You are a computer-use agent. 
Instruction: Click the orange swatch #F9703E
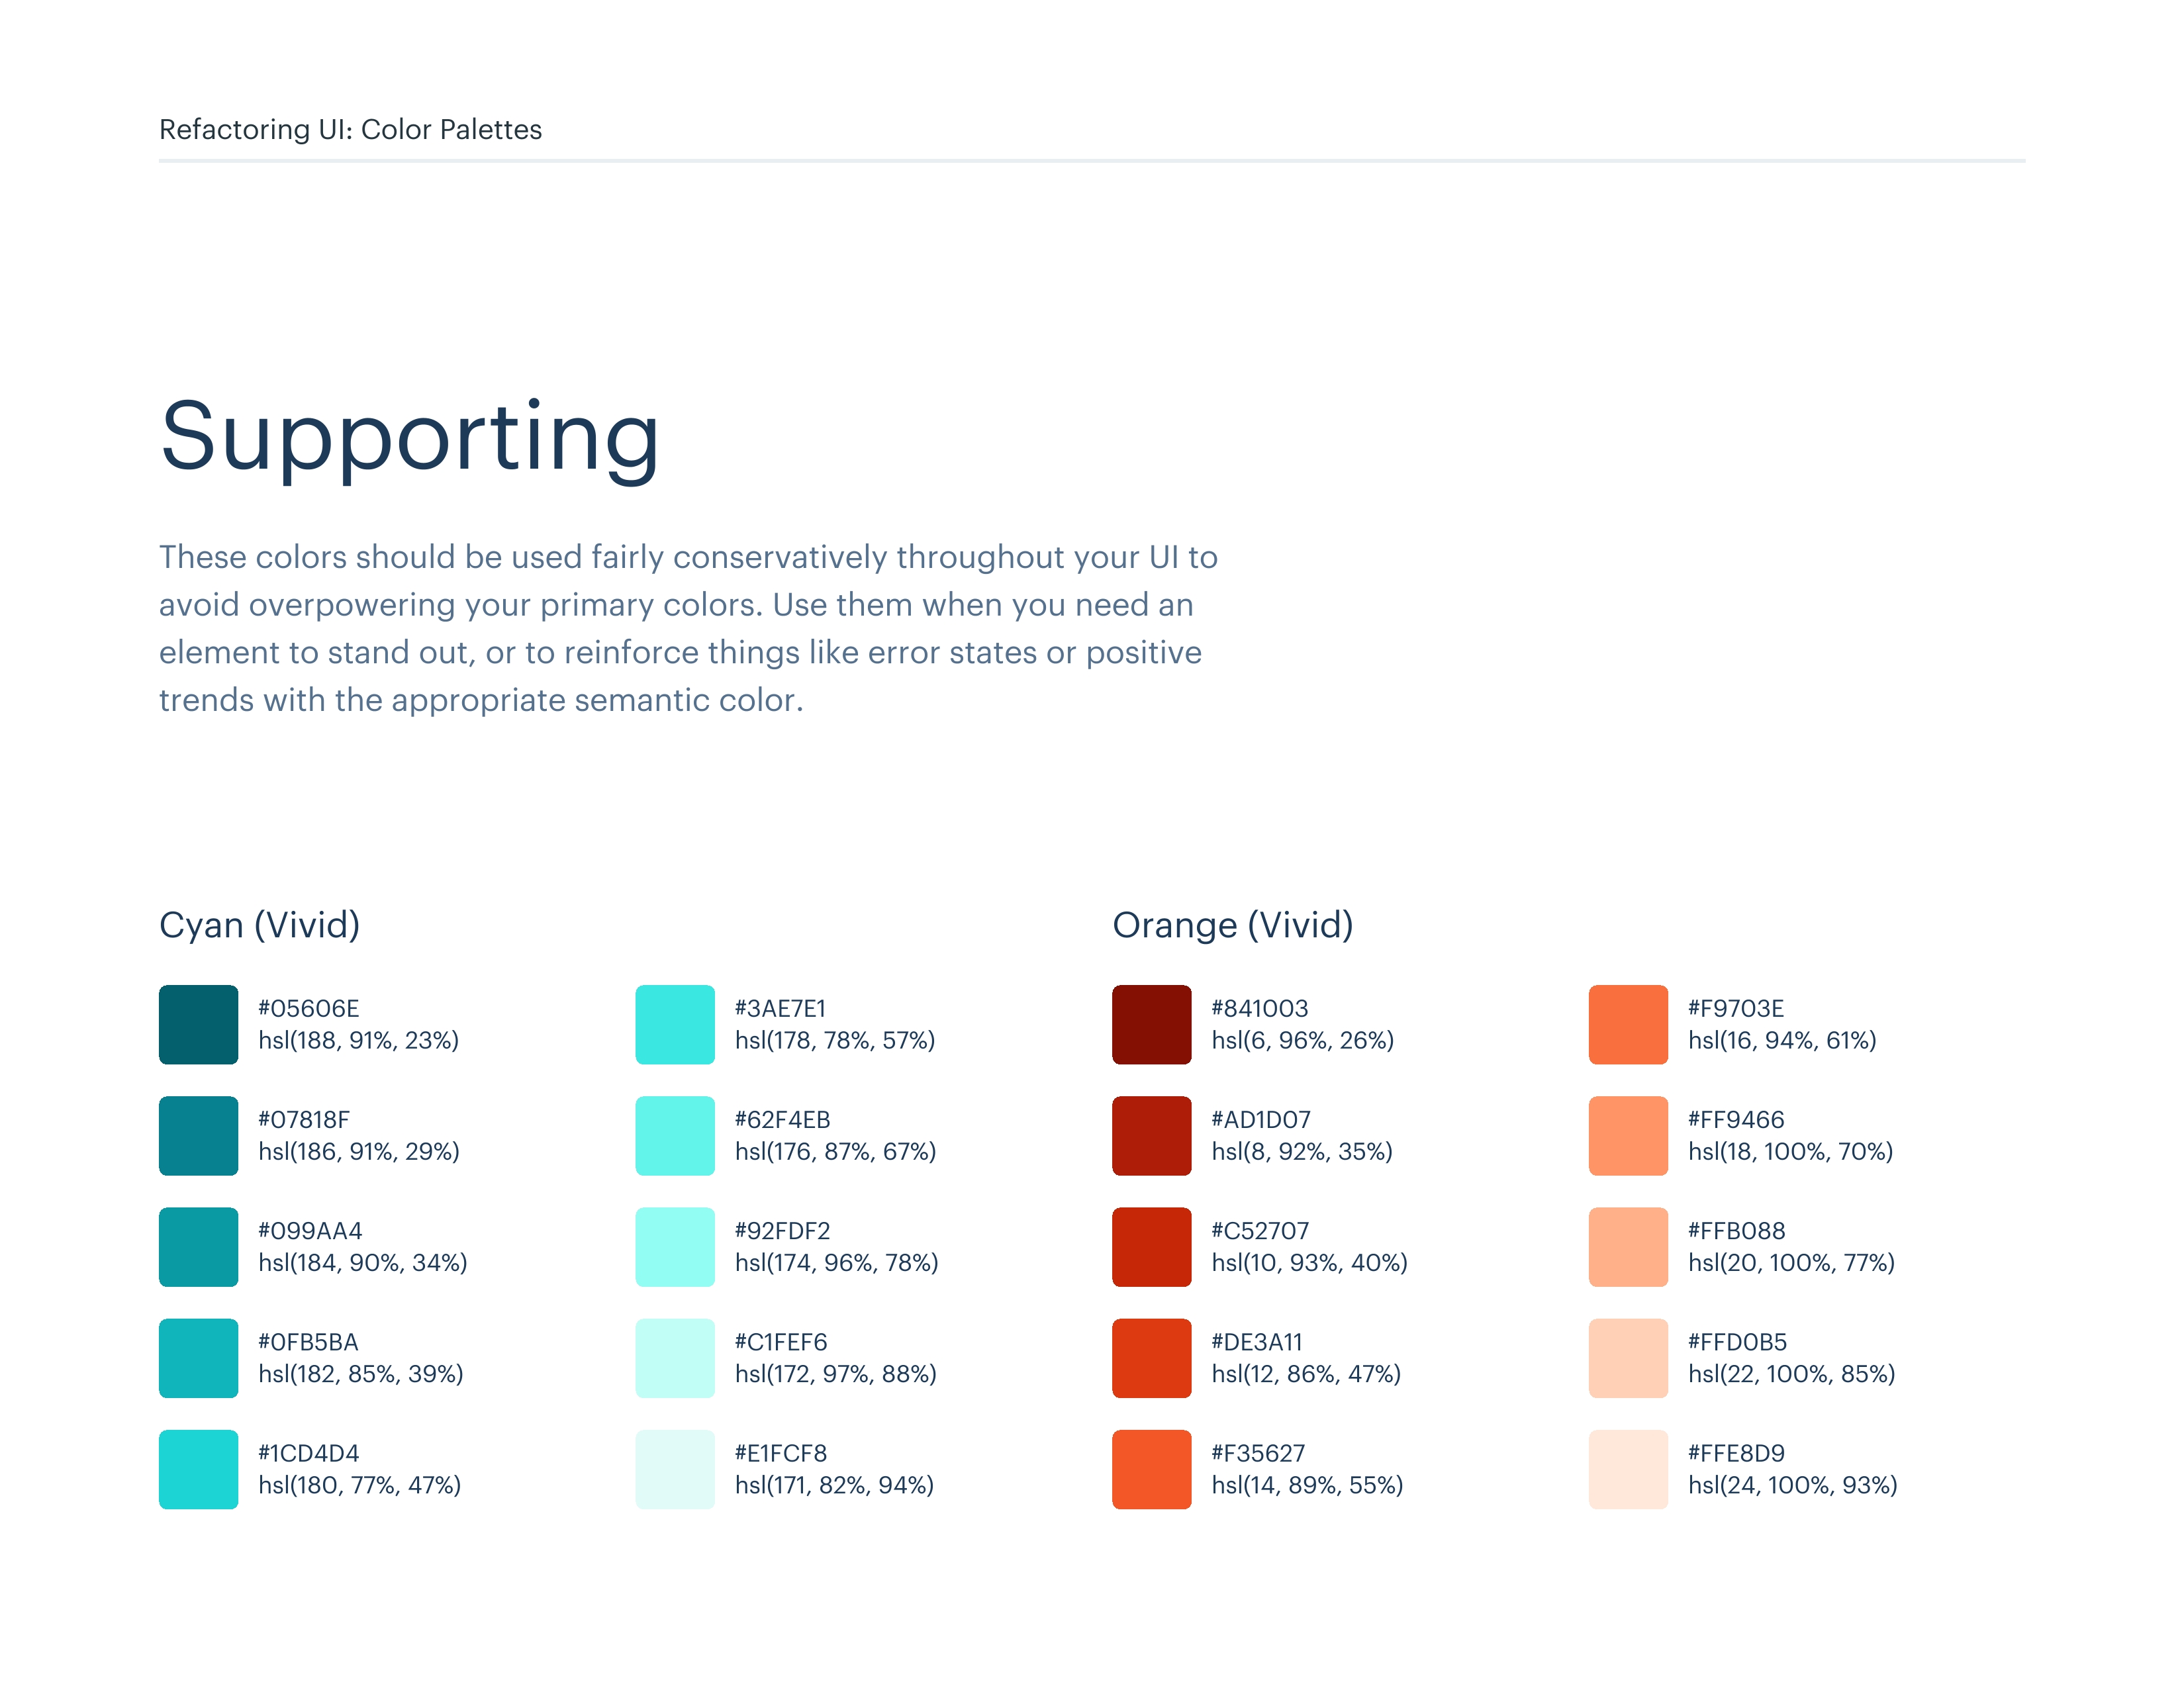(x=1628, y=1024)
